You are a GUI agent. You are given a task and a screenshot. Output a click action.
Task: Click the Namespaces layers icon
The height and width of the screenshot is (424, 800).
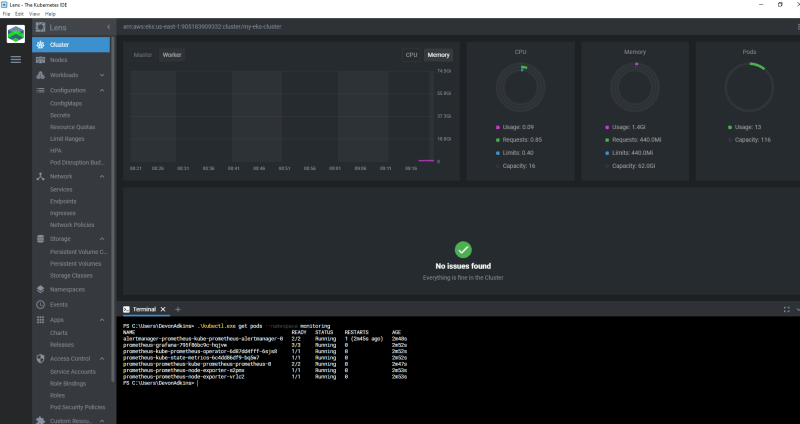(40, 289)
